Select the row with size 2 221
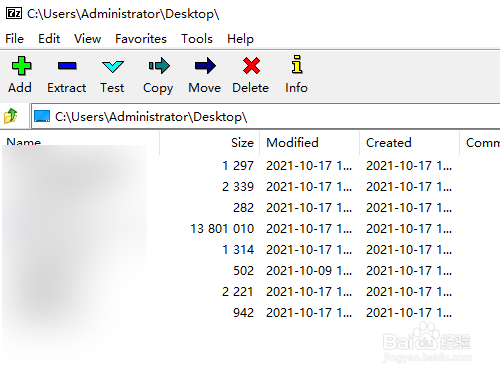 pos(250,292)
